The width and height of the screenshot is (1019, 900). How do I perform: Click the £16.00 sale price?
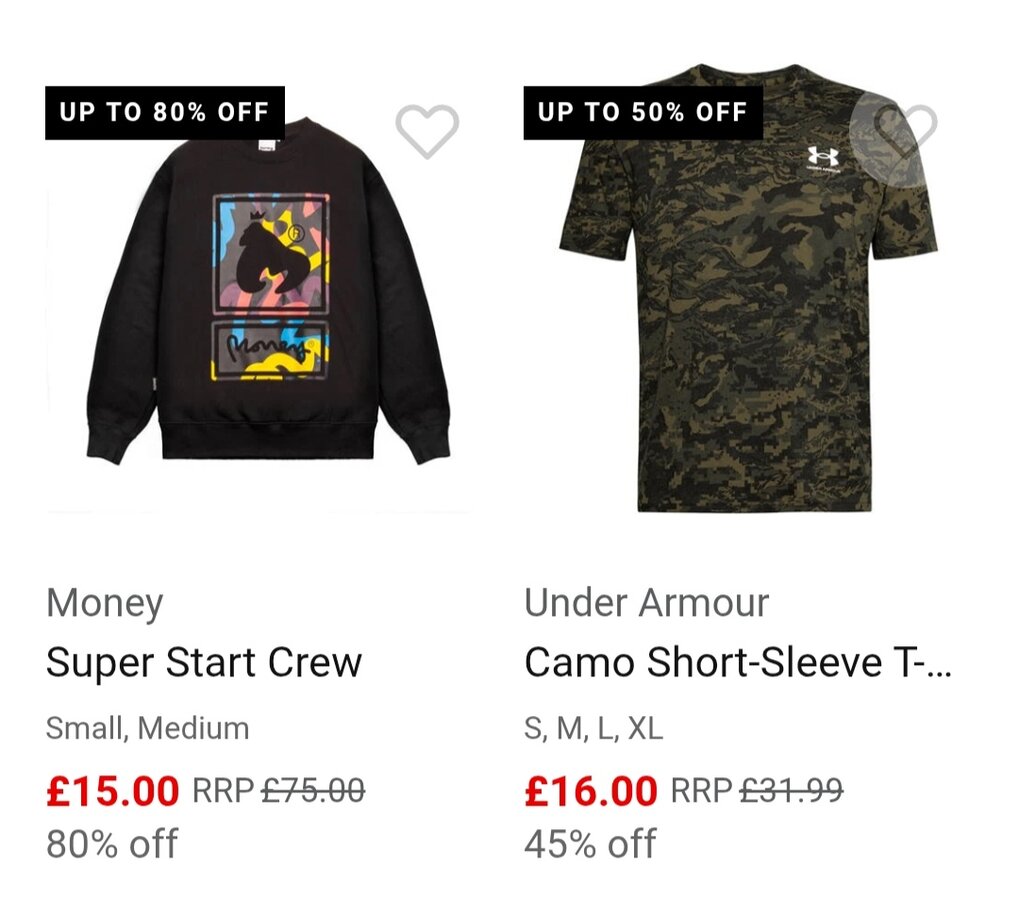[591, 791]
